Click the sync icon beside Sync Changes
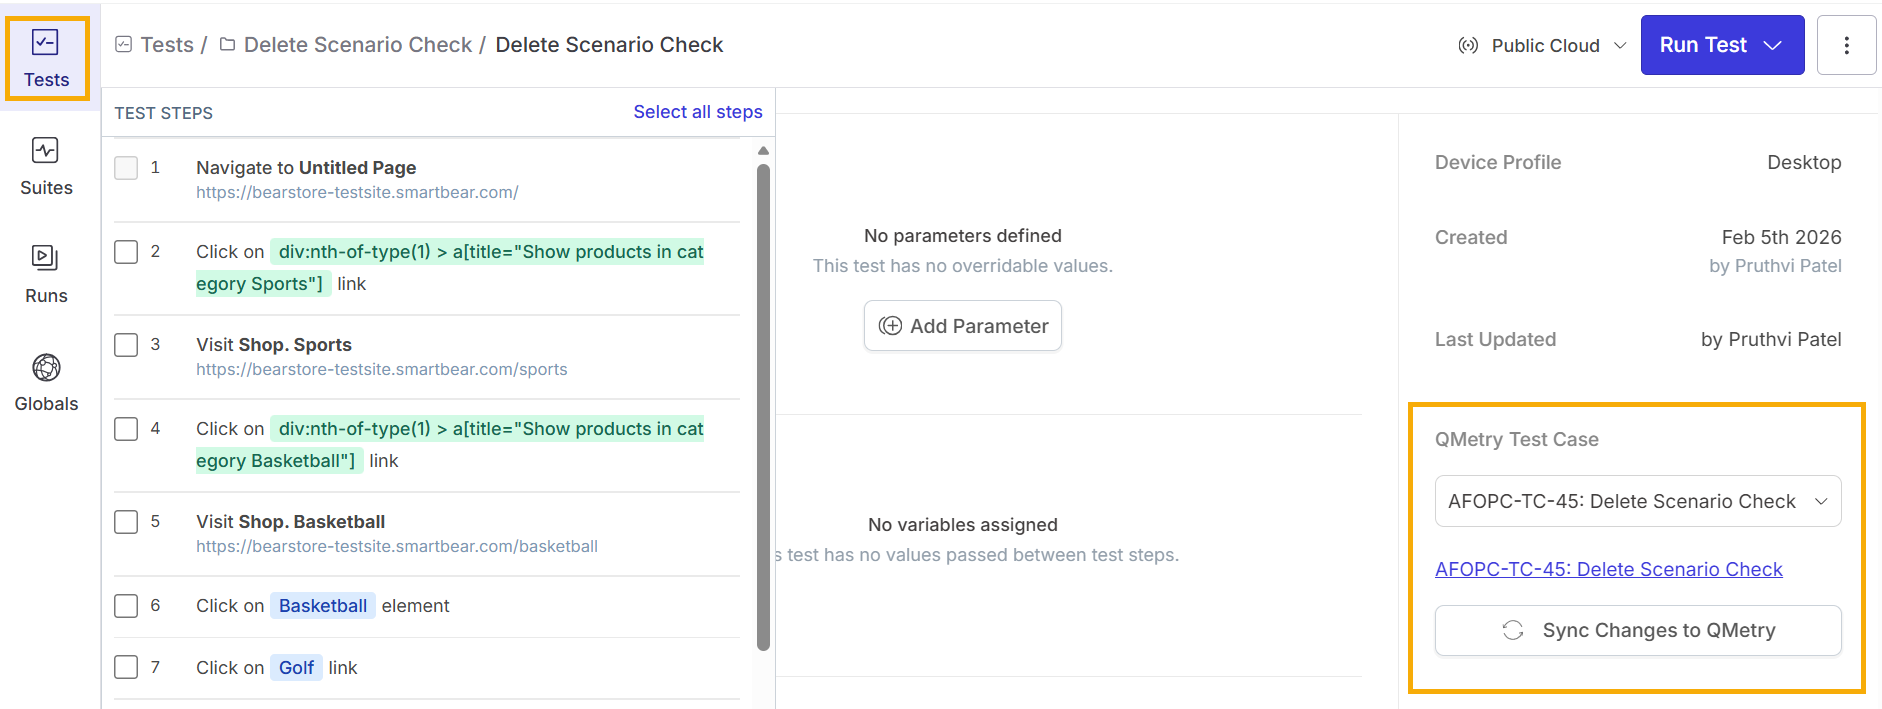 (1513, 630)
